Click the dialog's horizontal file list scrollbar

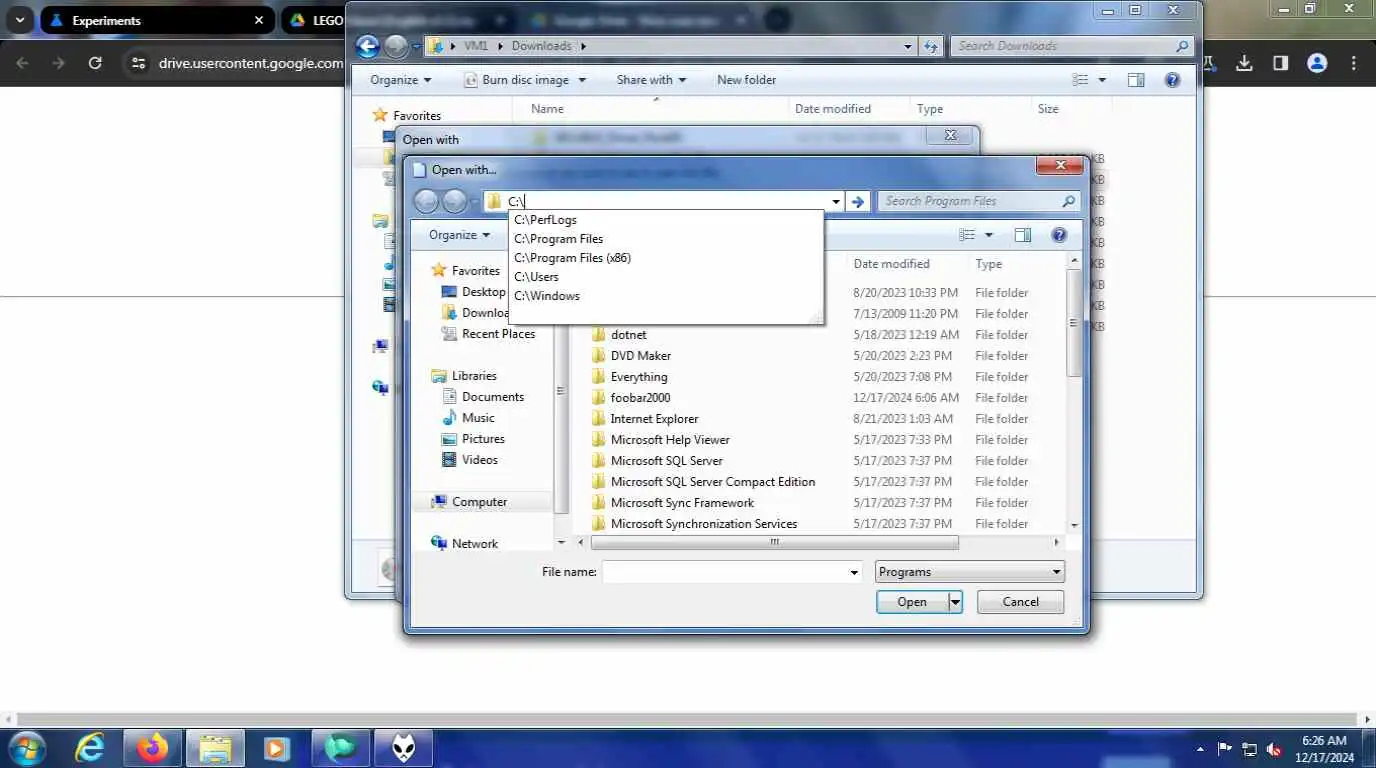[x=775, y=543]
